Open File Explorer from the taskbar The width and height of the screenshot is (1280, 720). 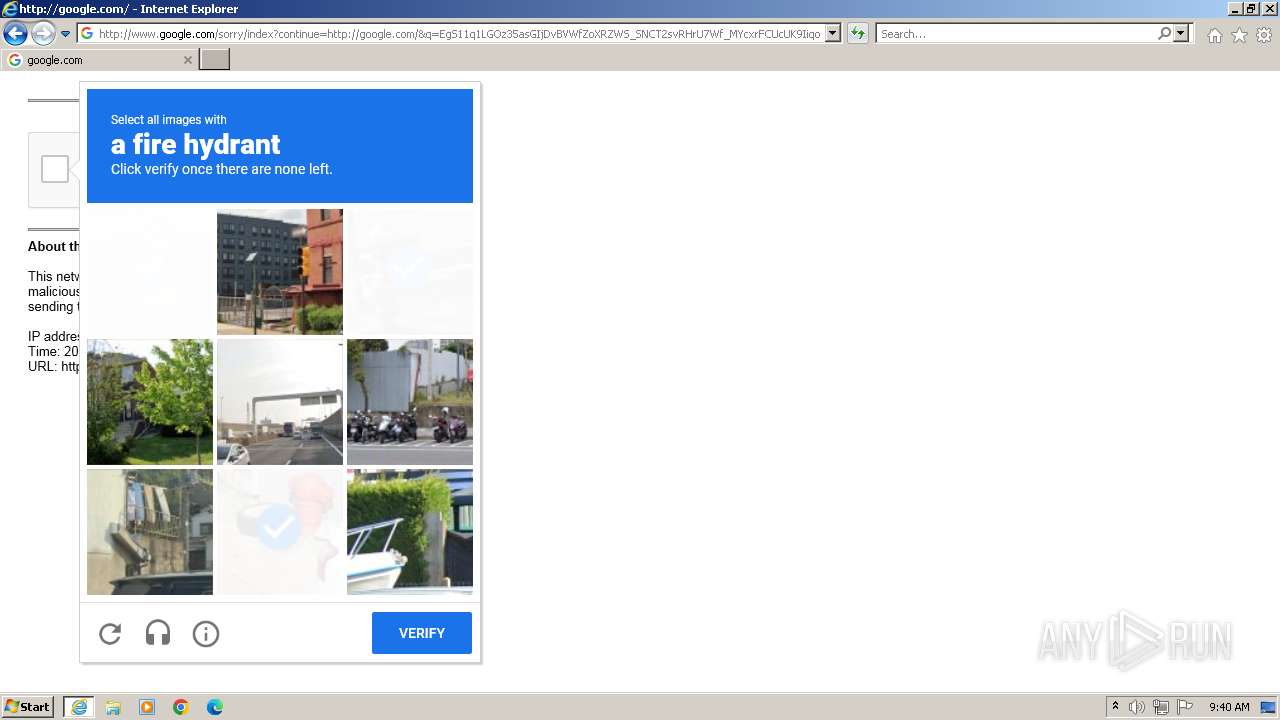113,707
